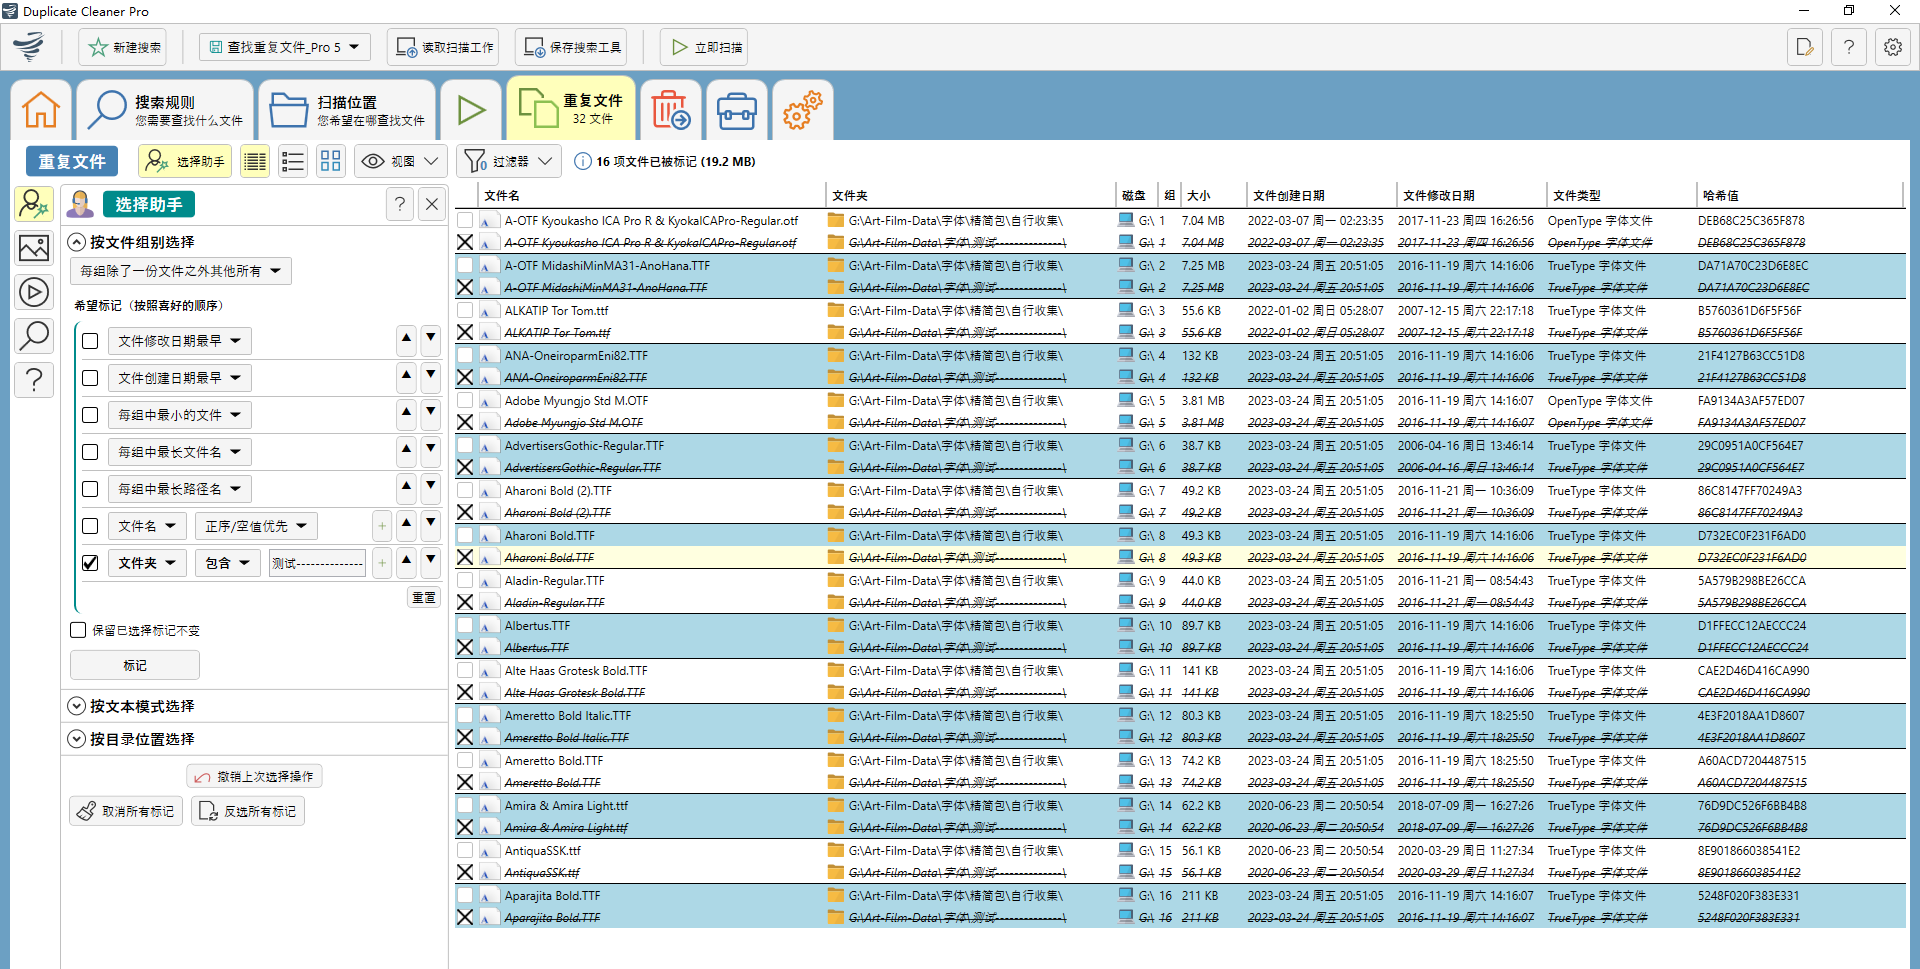Open the image preview sidebar icon
Screen dimensions: 1920x969
click(34, 248)
